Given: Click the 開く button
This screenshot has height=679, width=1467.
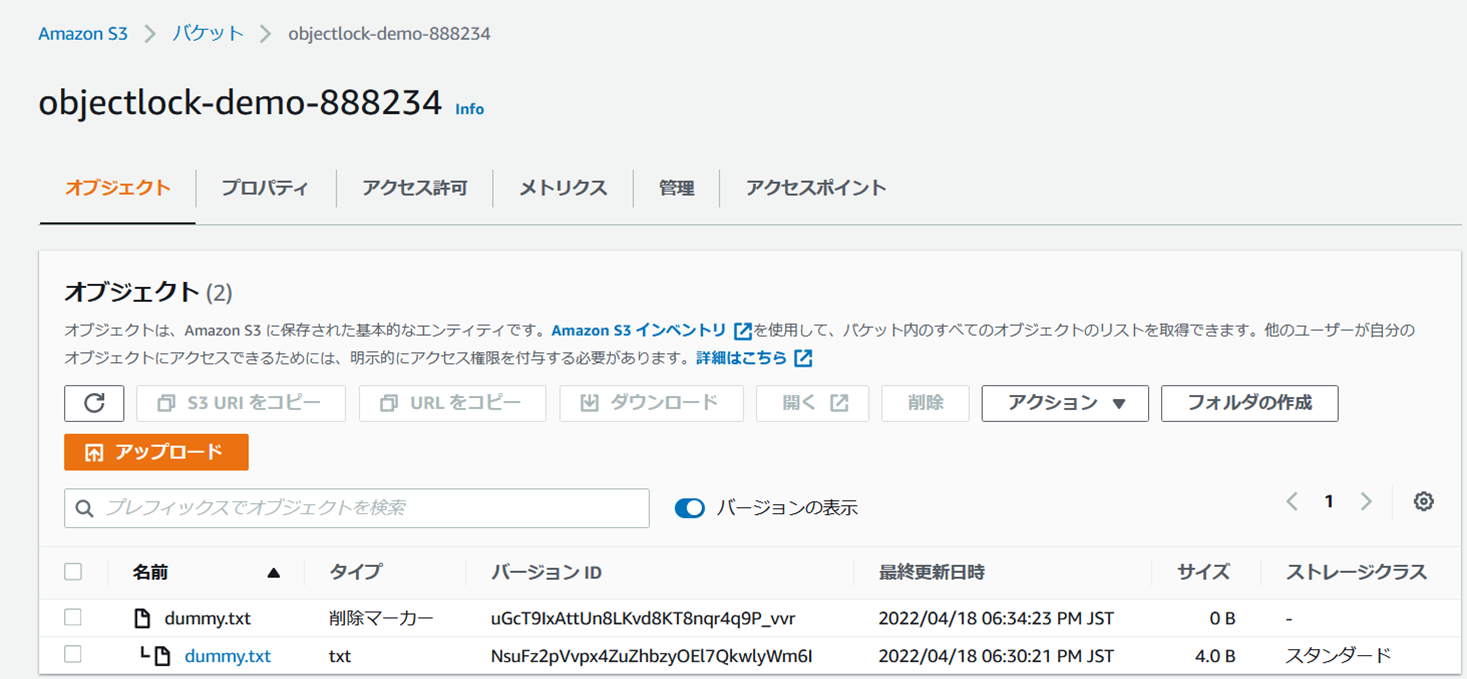Looking at the screenshot, I should [x=813, y=403].
